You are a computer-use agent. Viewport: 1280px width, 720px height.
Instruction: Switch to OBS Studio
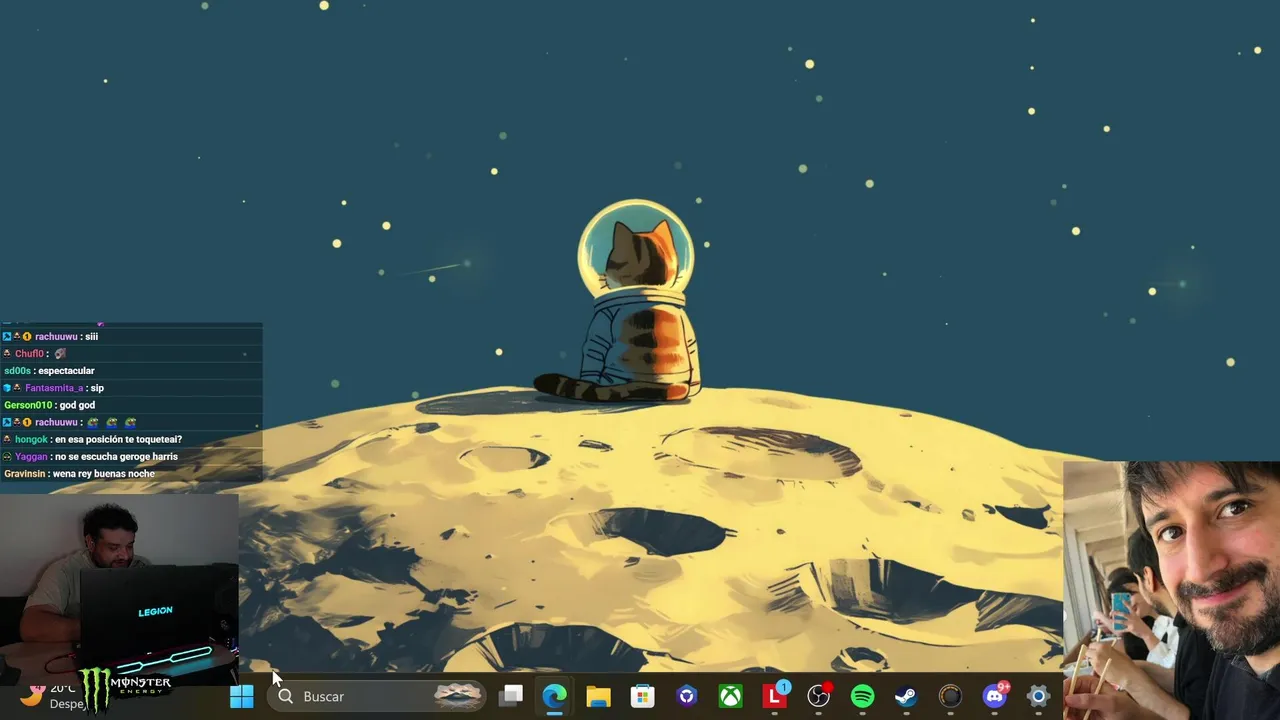[819, 696]
